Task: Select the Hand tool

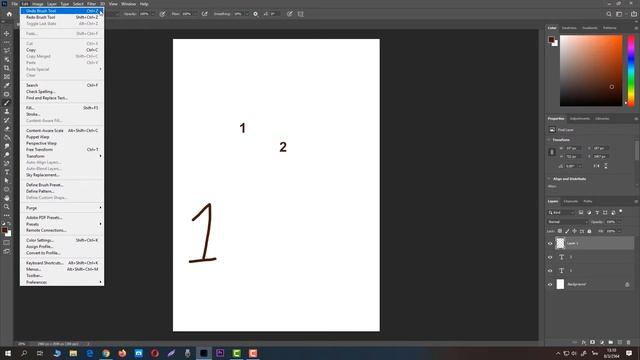Action: [7, 198]
